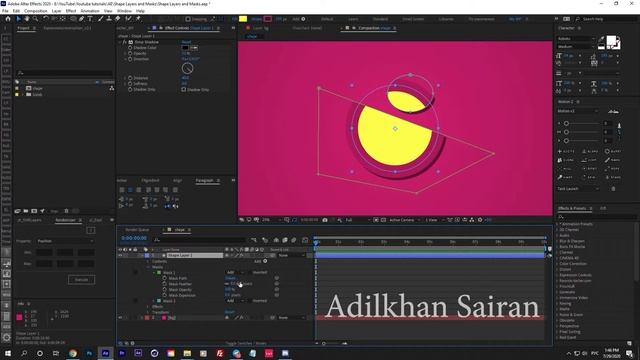Image resolution: width=640 pixels, height=360 pixels.
Task: Open Active Camera dropdown
Action: [x=404, y=220]
